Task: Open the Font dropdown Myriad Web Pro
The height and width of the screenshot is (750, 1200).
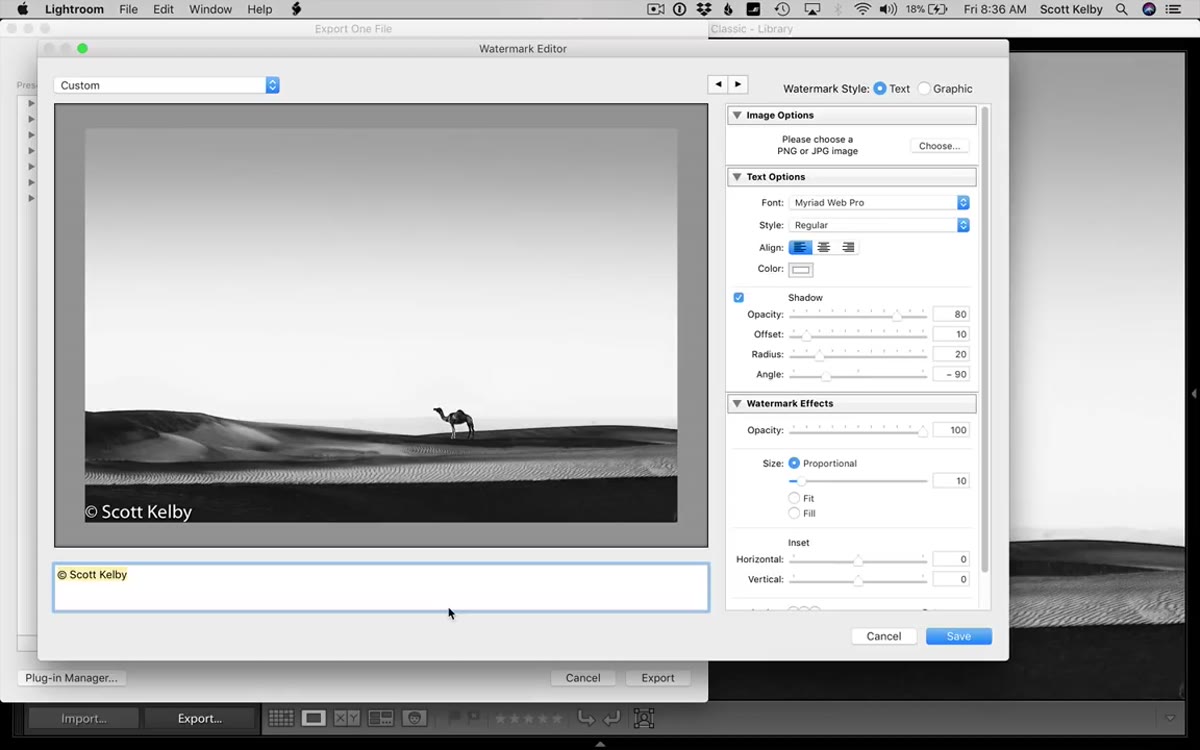Action: tap(879, 202)
